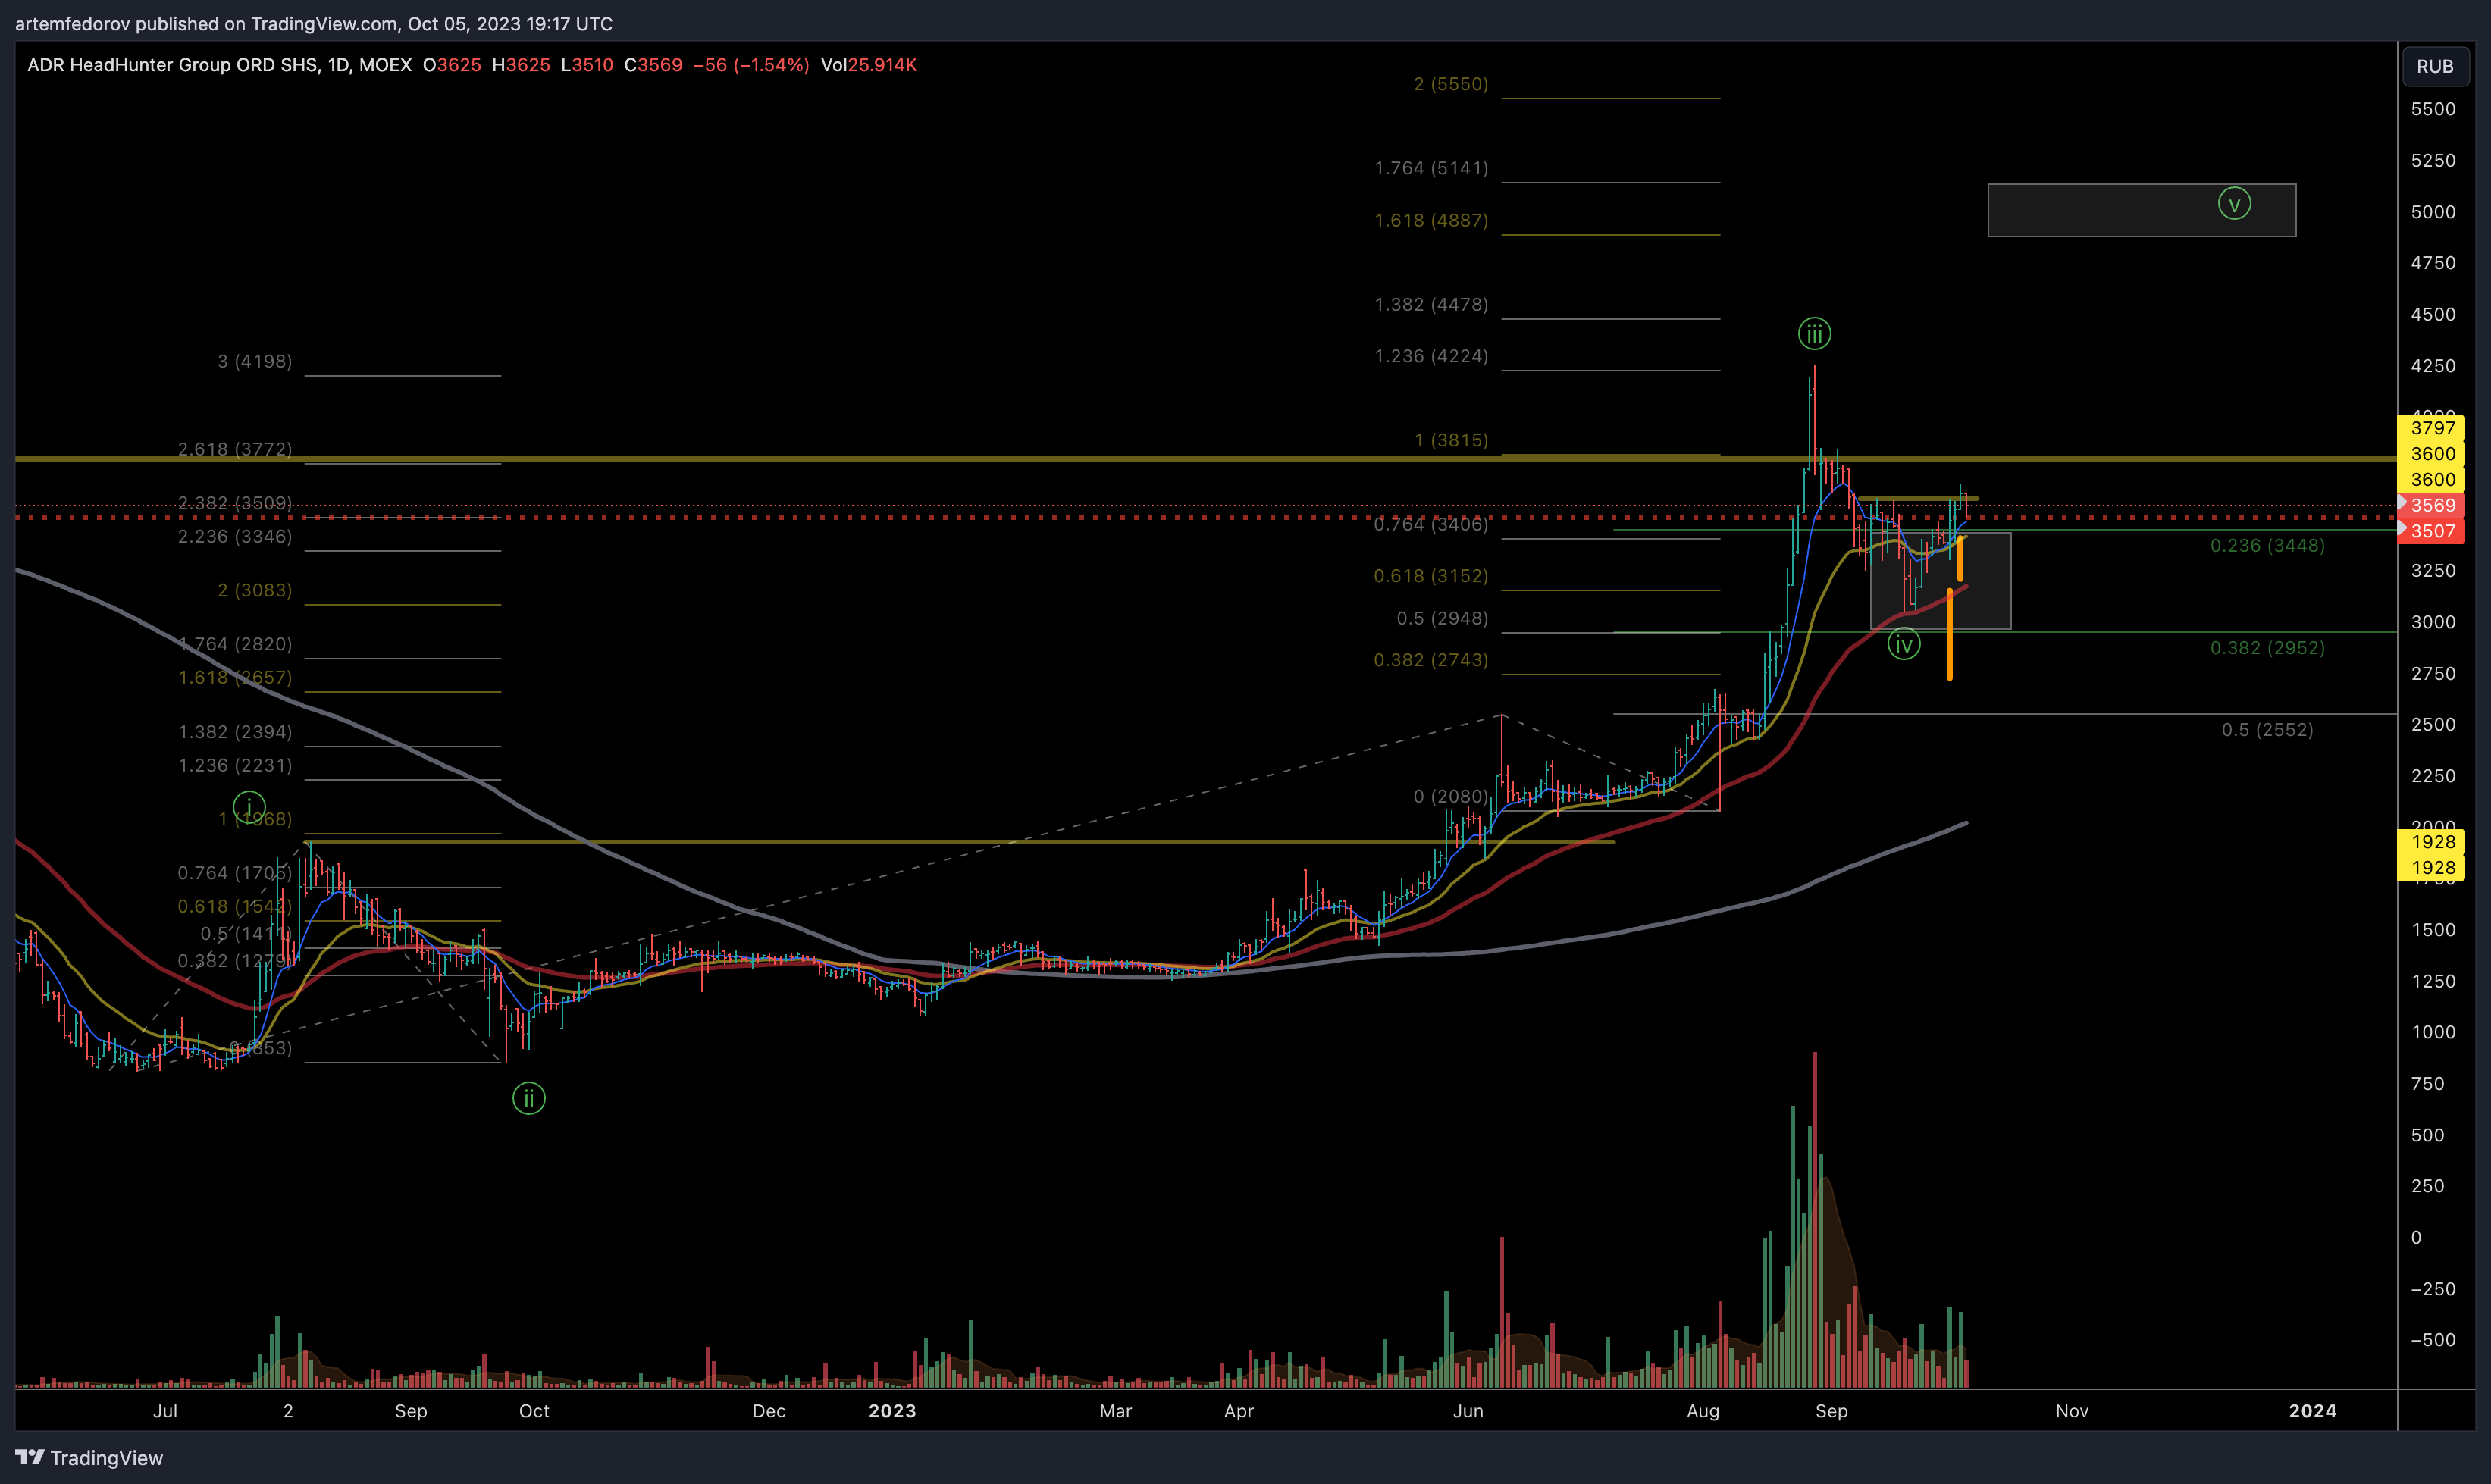Image resolution: width=2491 pixels, height=1484 pixels.
Task: Click the change value −56 (−1.54%)
Action: click(x=751, y=65)
